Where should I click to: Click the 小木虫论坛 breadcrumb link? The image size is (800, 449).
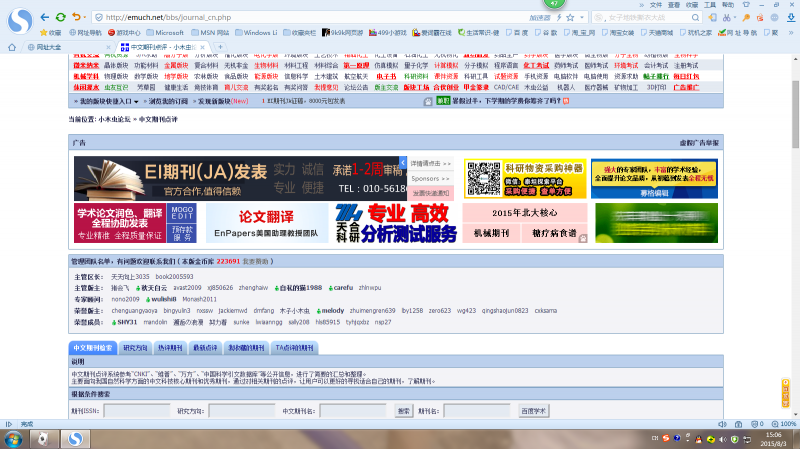click(x=114, y=119)
